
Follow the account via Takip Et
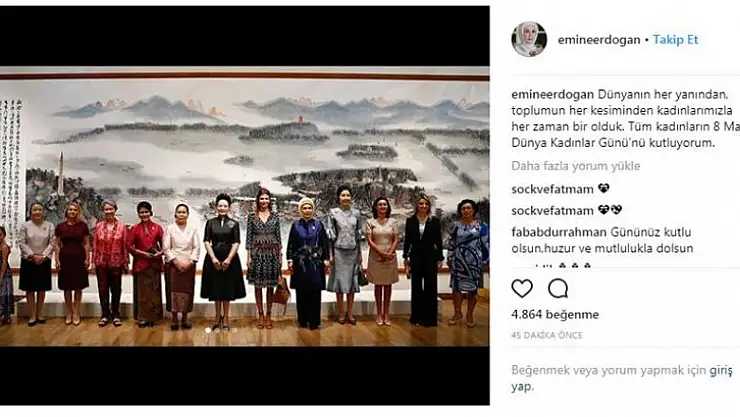pyautogui.click(x=675, y=40)
